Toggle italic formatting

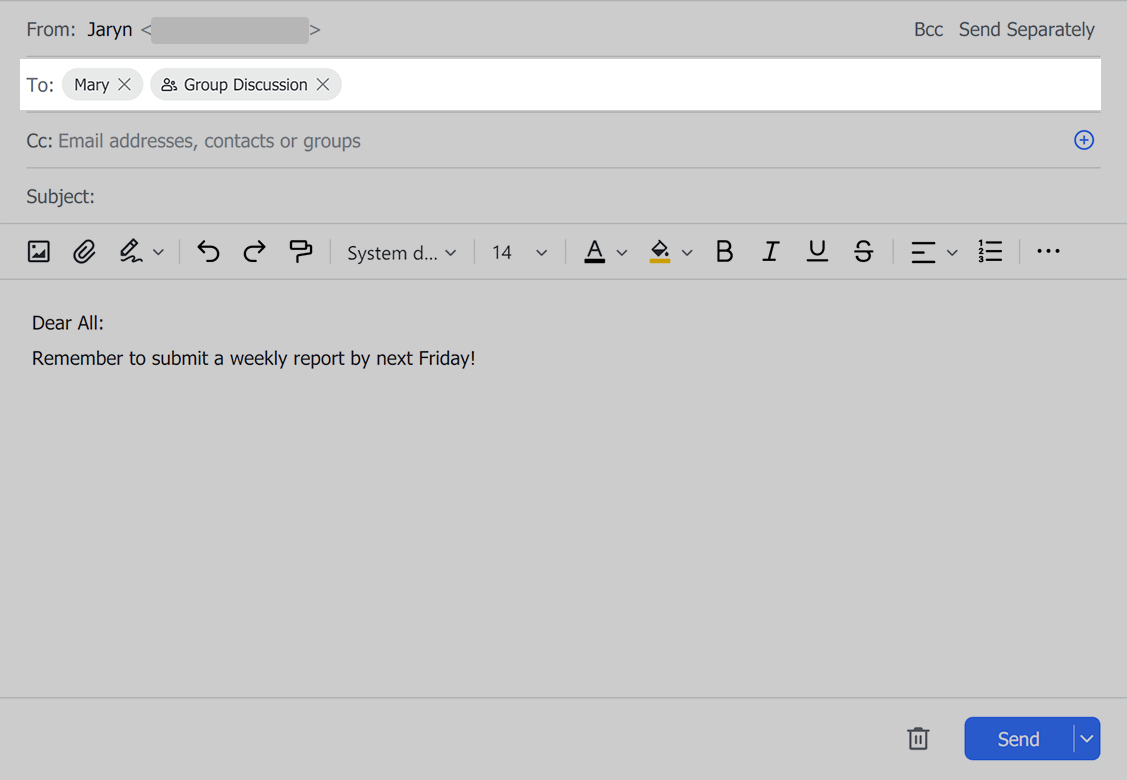click(770, 252)
